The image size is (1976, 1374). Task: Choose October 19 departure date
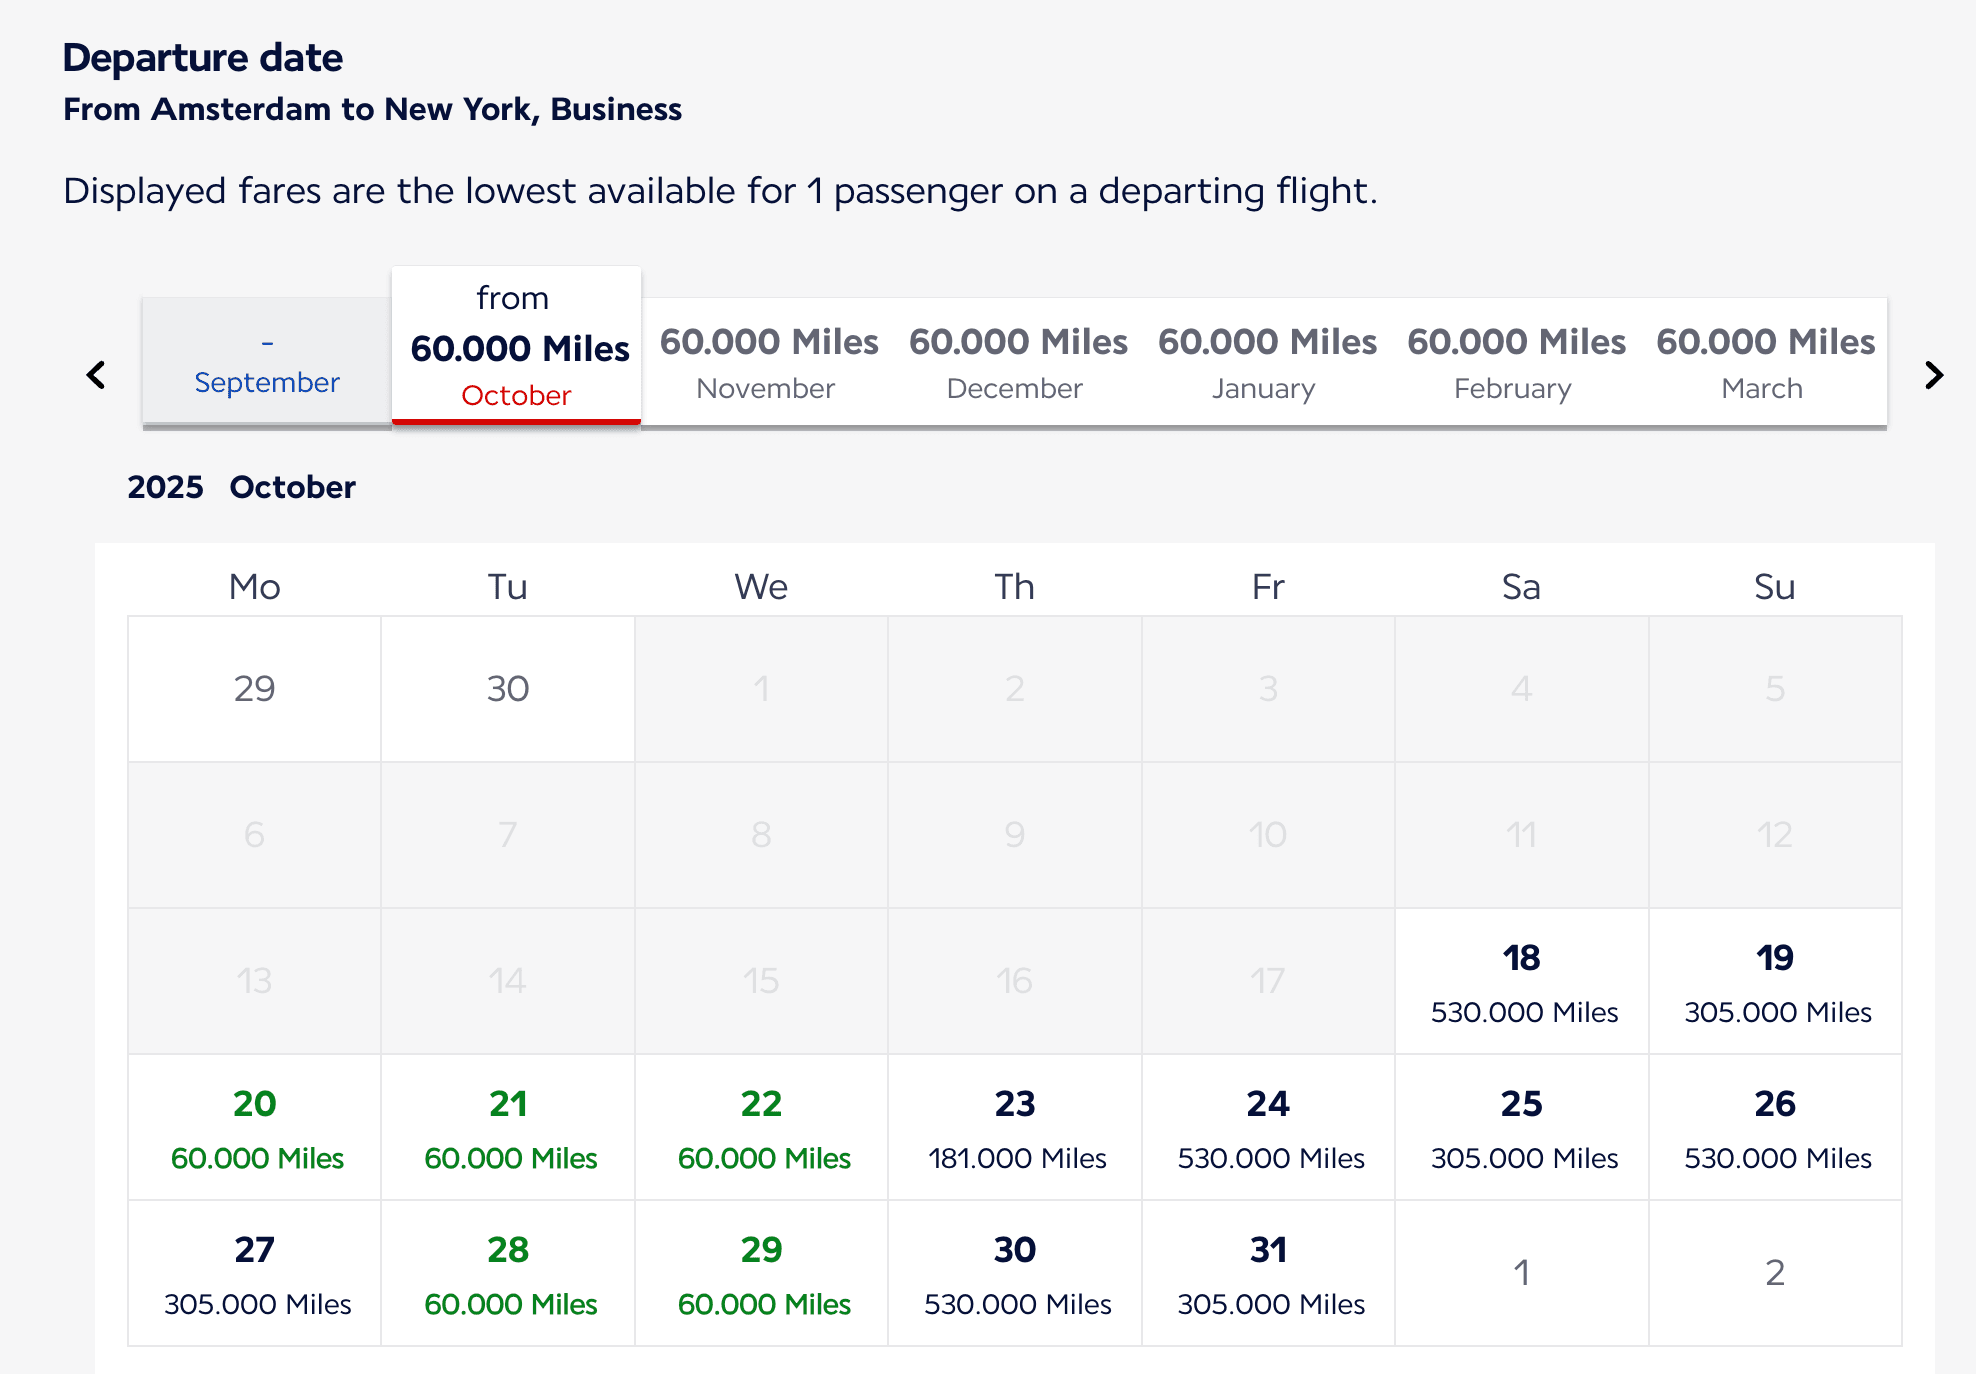(1775, 982)
